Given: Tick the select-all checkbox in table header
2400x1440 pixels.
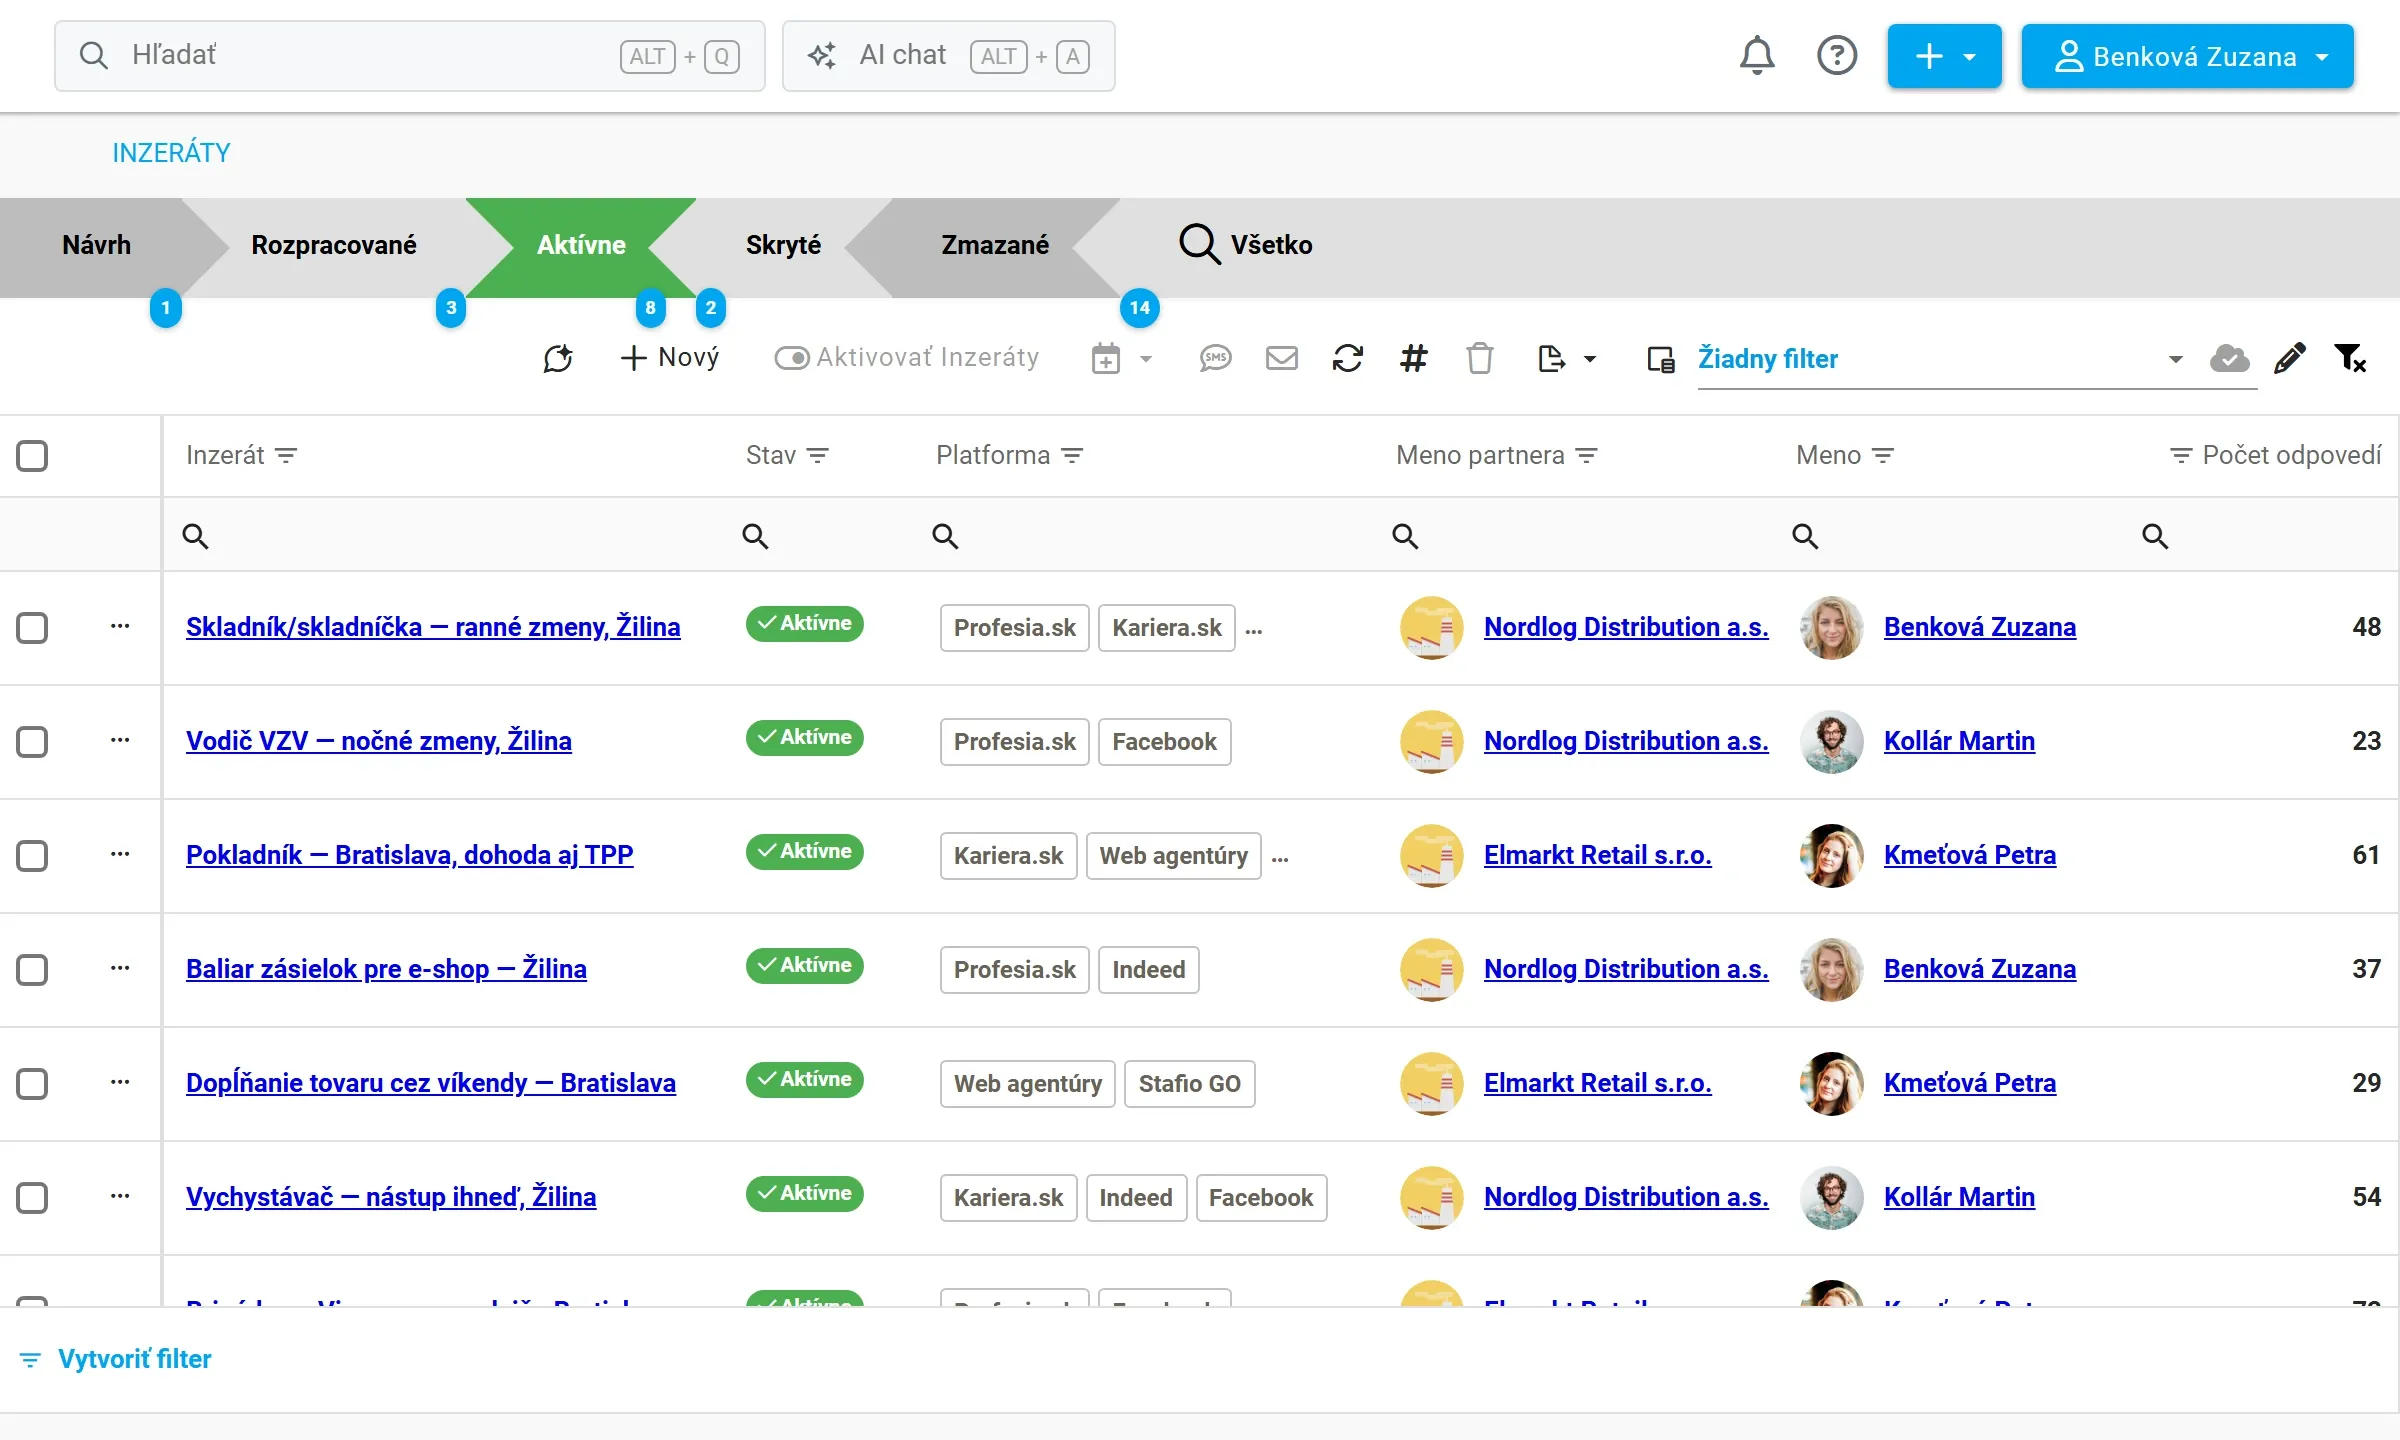Looking at the screenshot, I should tap(32, 456).
